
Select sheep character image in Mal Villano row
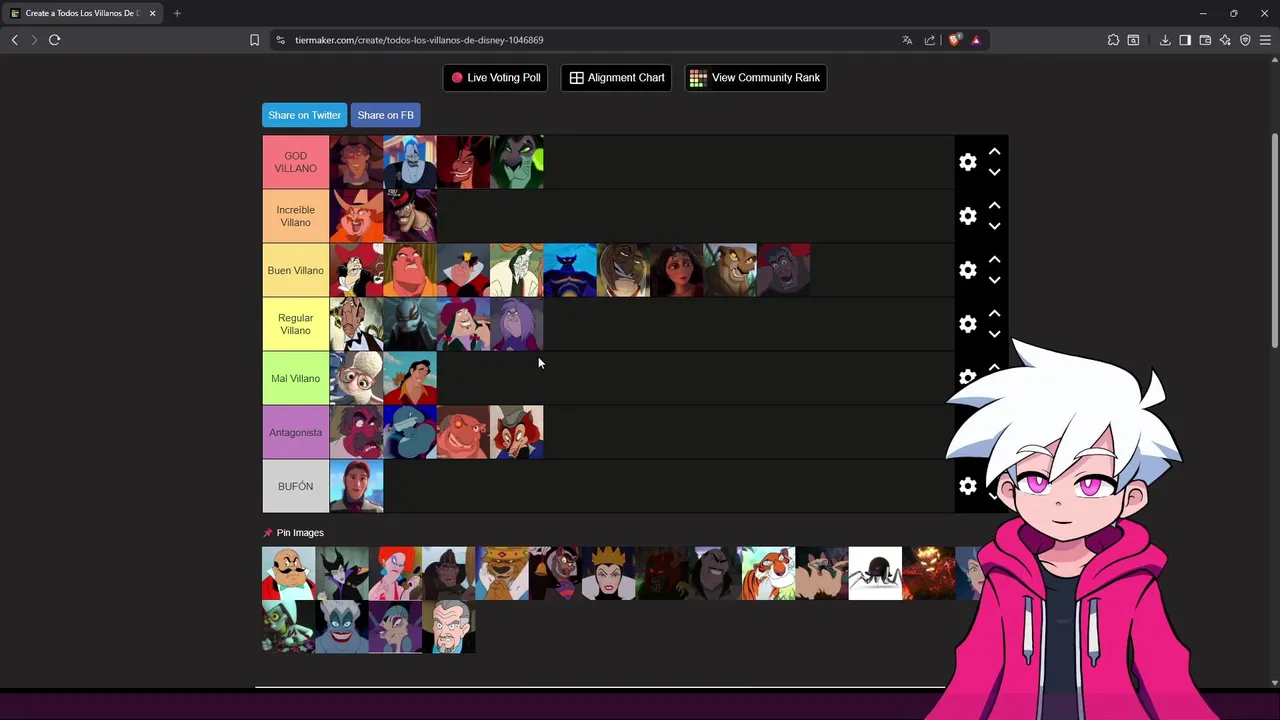click(x=356, y=378)
